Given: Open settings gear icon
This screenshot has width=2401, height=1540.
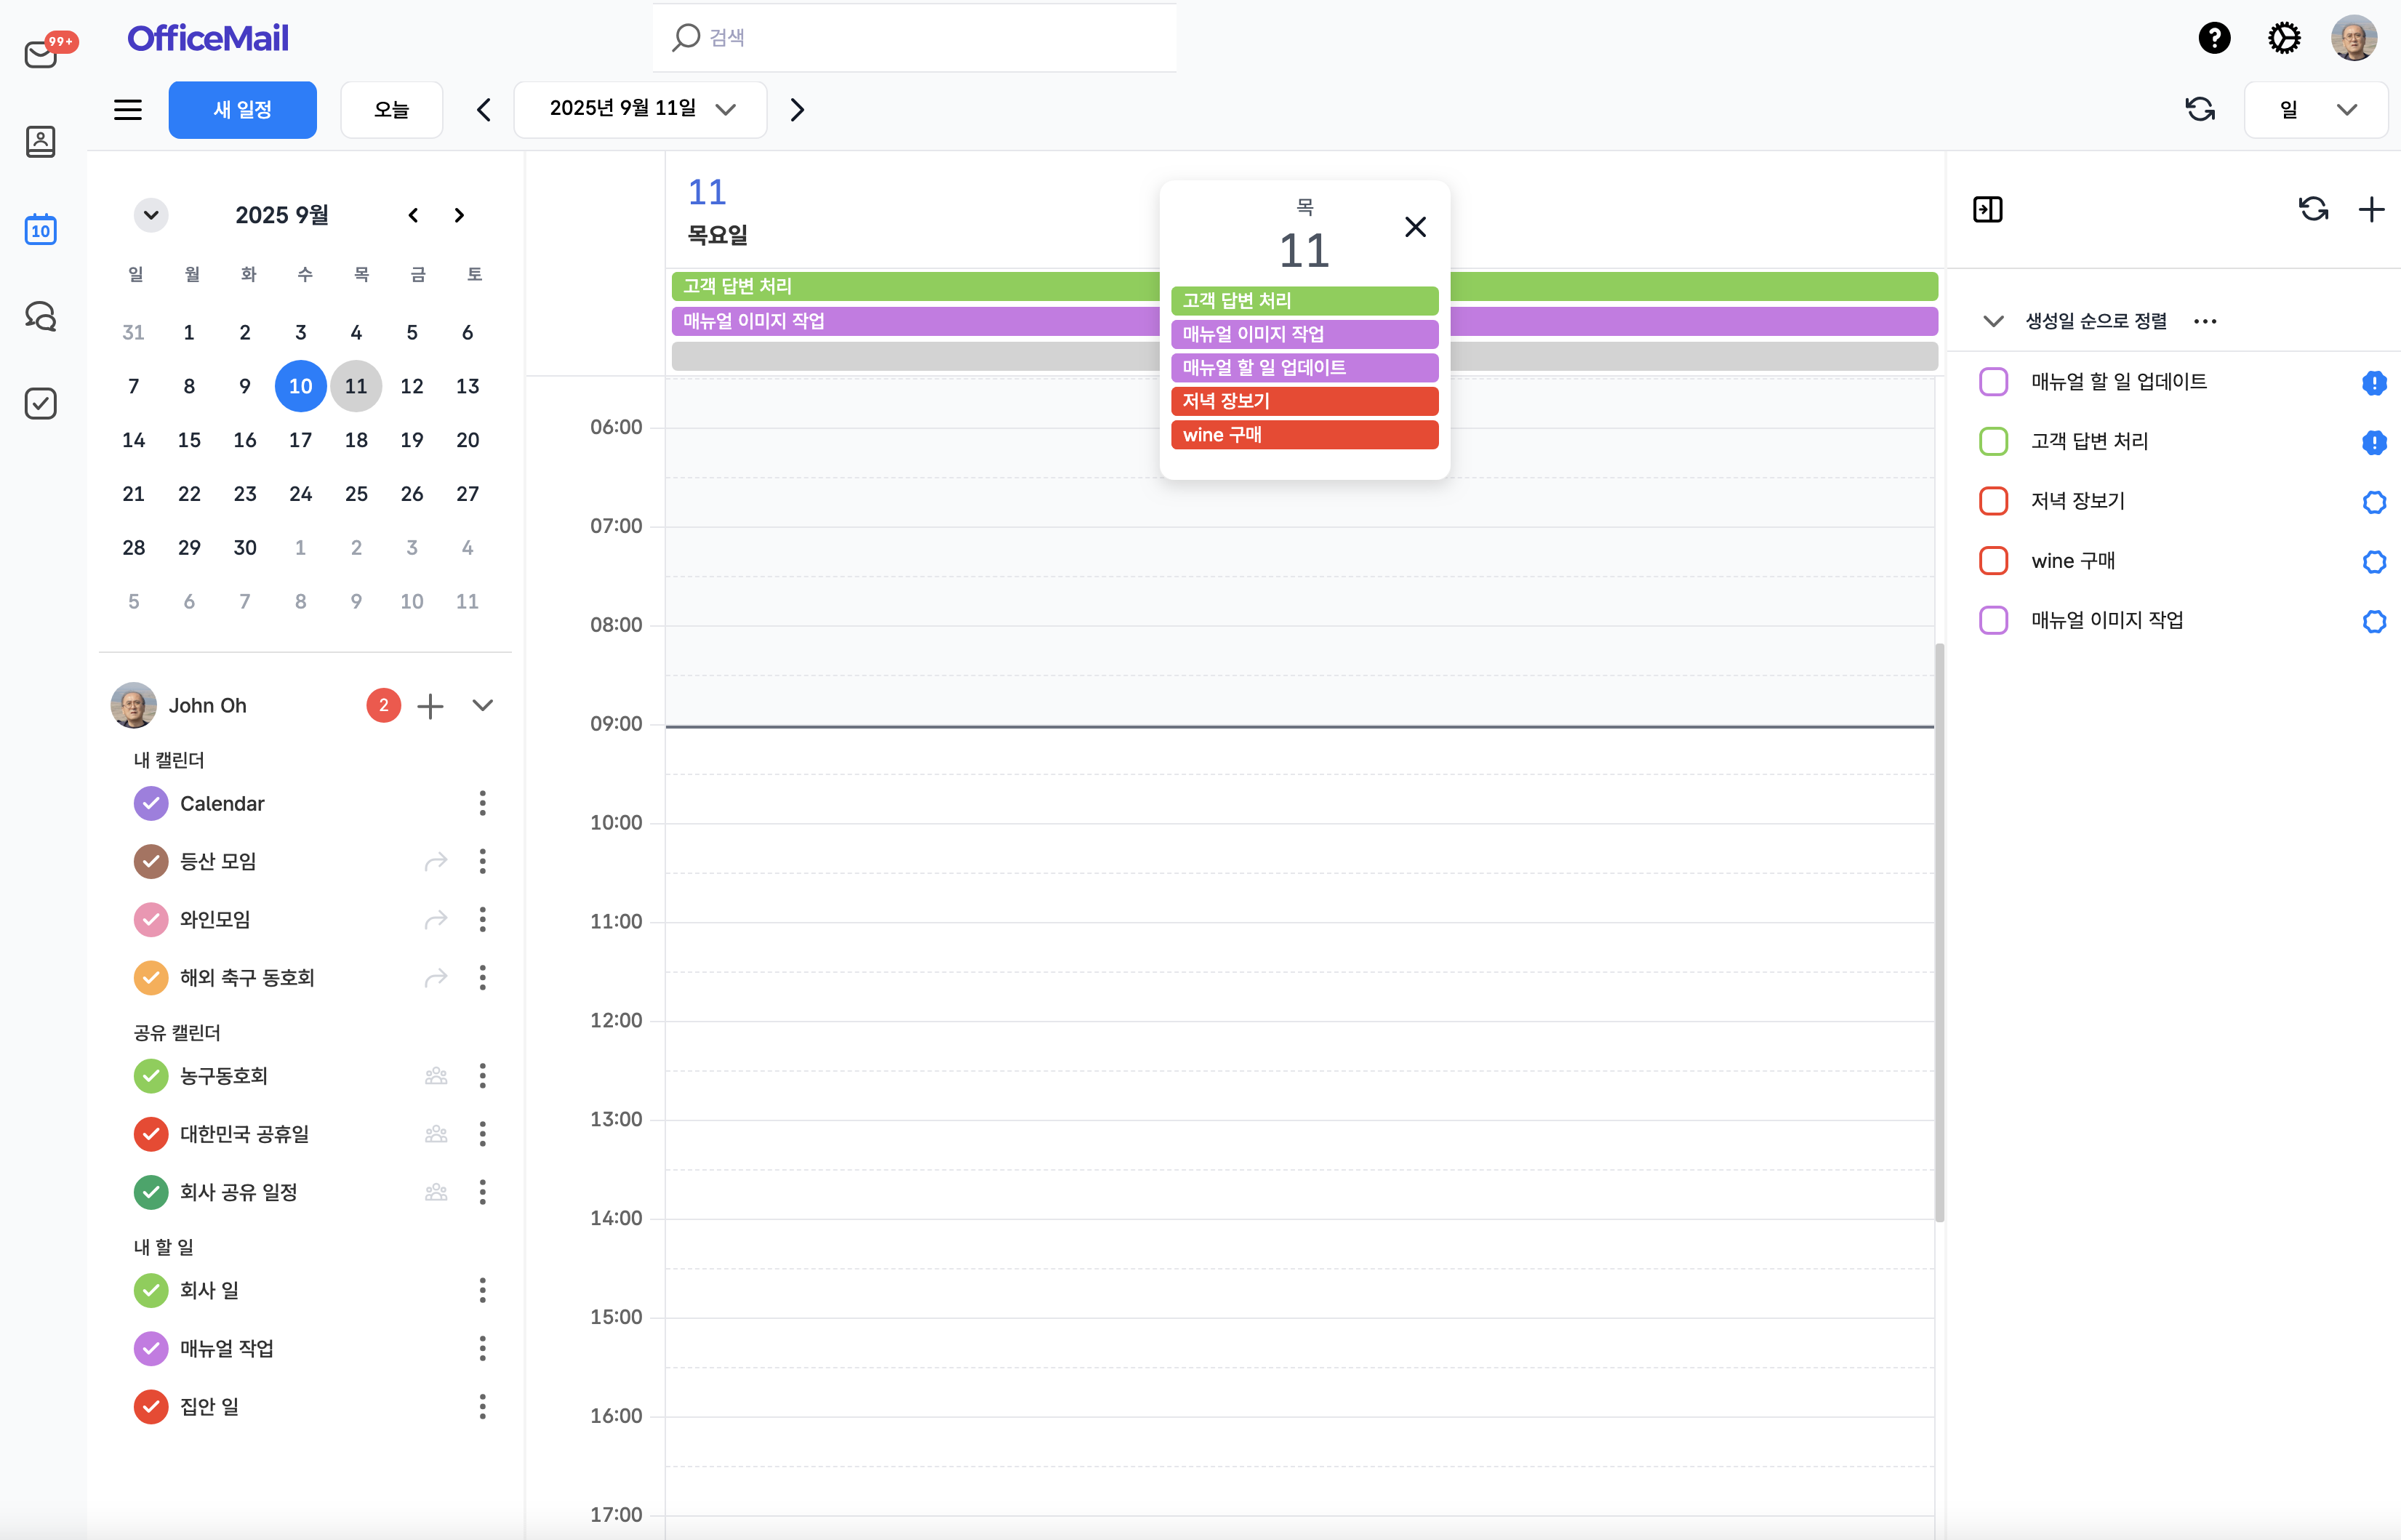Looking at the screenshot, I should click(2284, 38).
